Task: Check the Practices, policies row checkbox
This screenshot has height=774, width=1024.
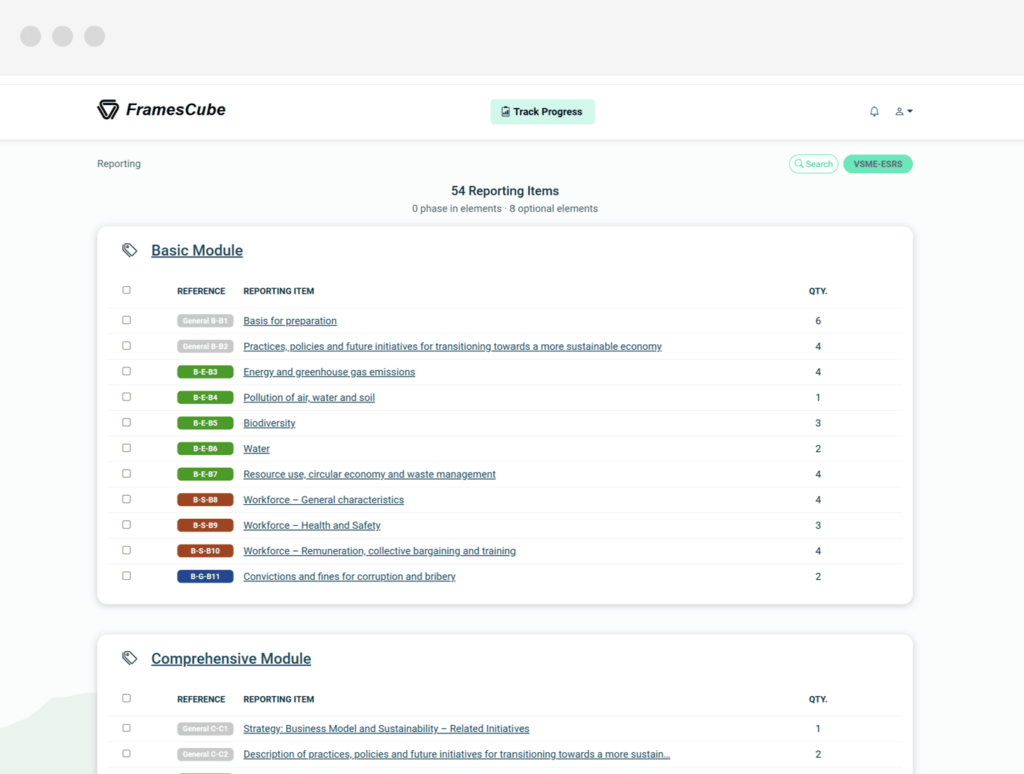Action: click(127, 346)
